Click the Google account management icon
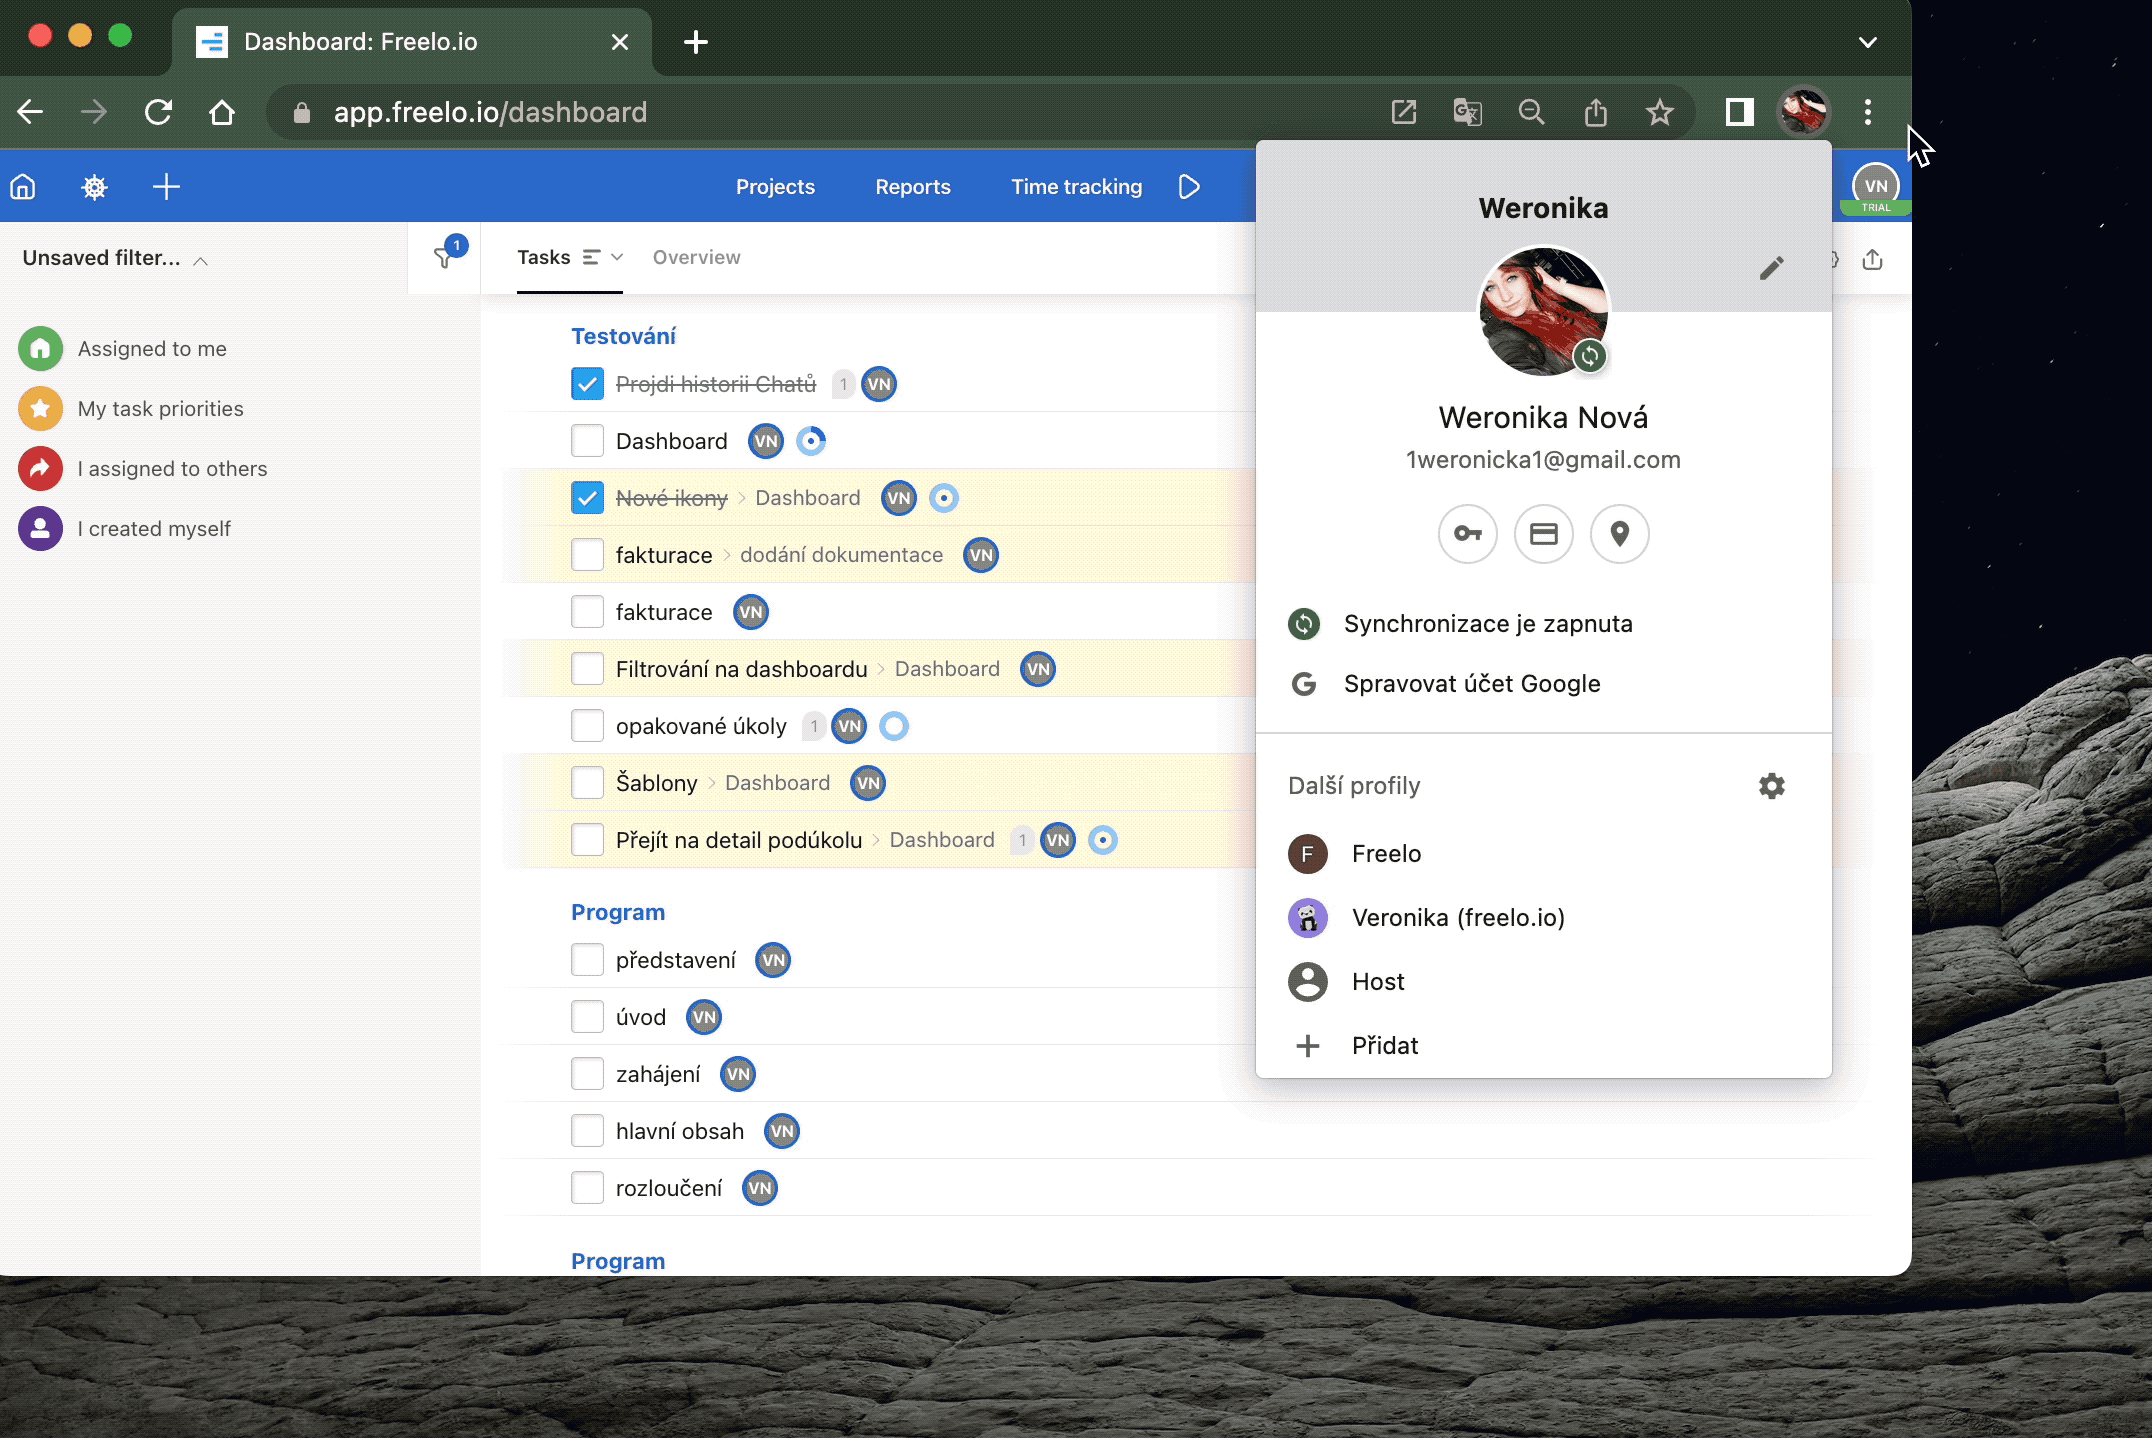2152x1438 pixels. 1303,684
